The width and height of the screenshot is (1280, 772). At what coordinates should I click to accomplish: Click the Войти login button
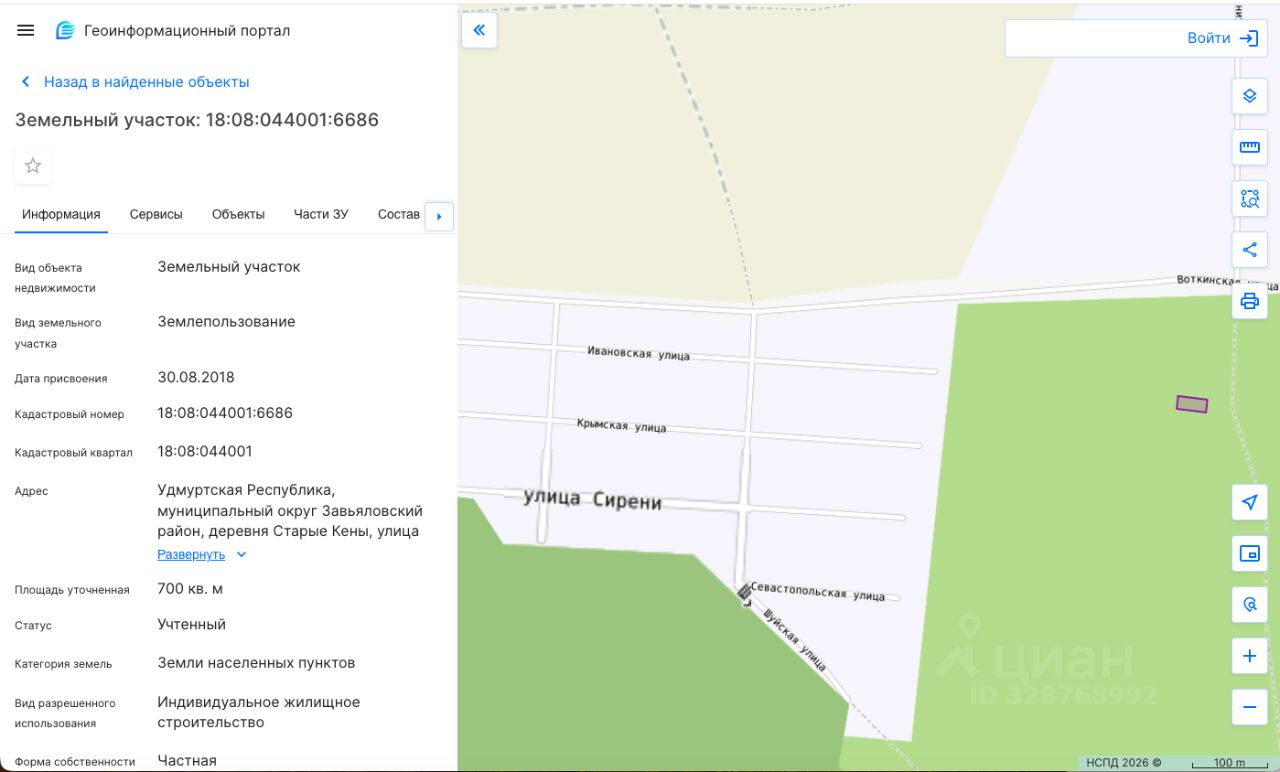click(x=1221, y=38)
